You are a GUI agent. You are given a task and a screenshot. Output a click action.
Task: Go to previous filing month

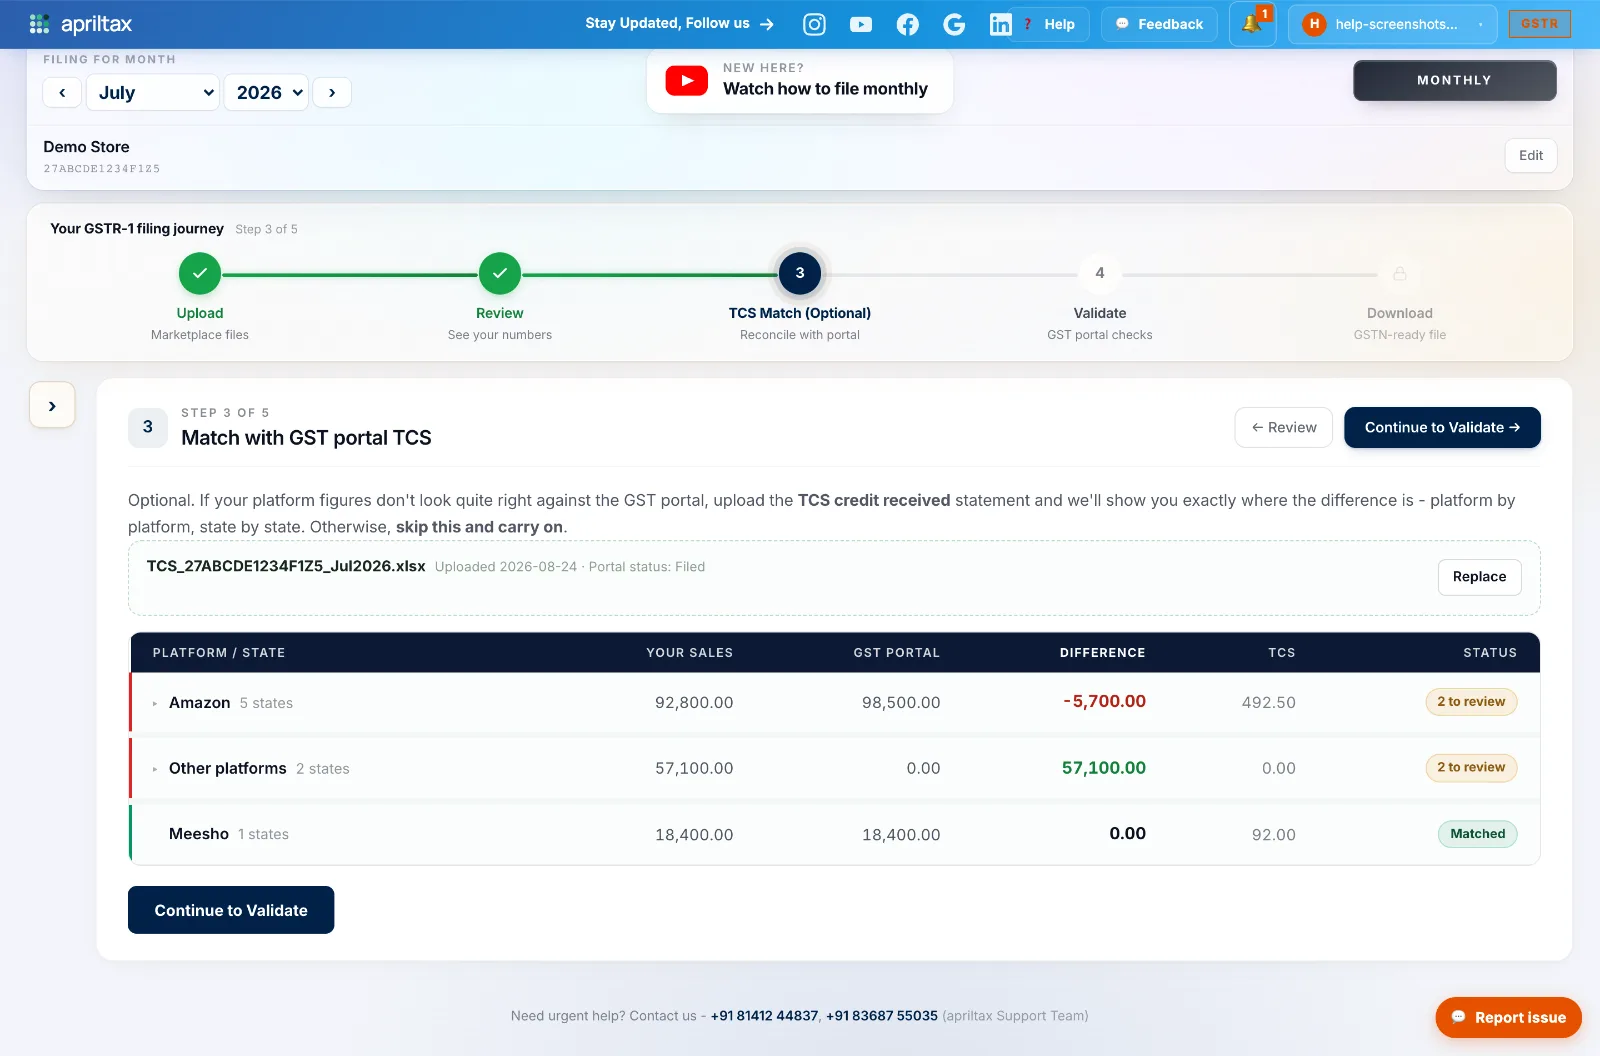coord(62,93)
